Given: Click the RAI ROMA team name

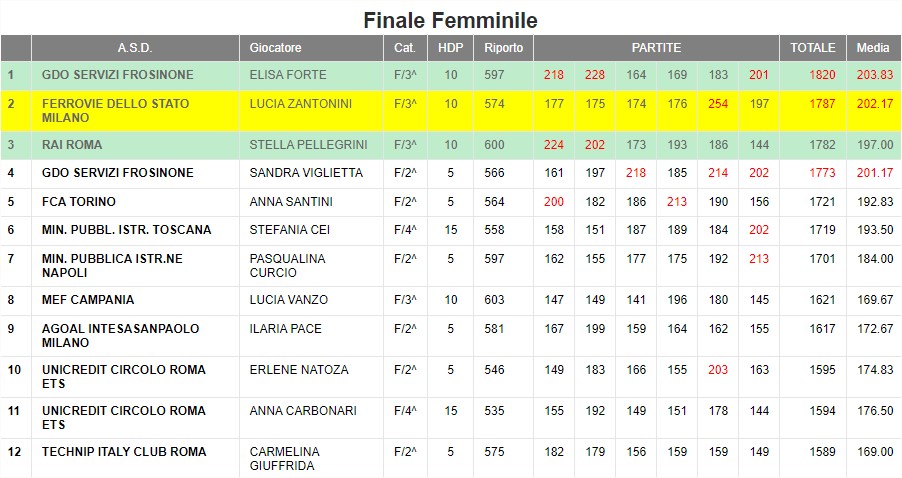Looking at the screenshot, I should pos(72,145).
